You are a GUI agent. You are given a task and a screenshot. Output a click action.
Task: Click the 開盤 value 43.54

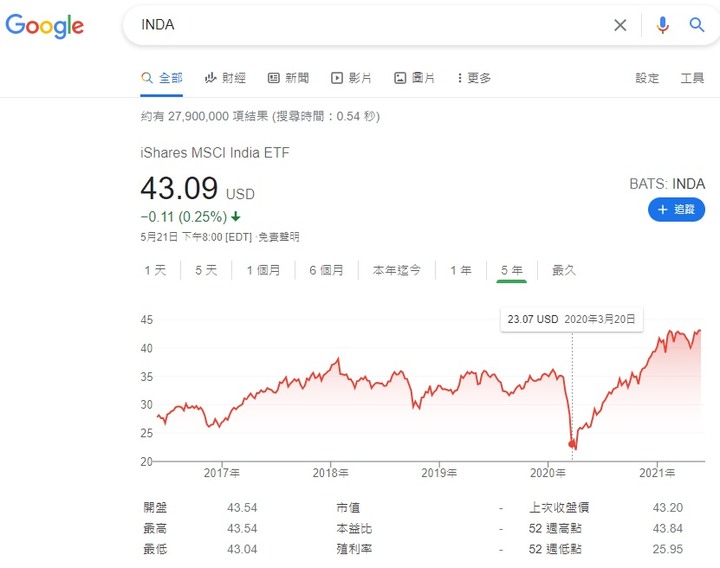point(242,508)
